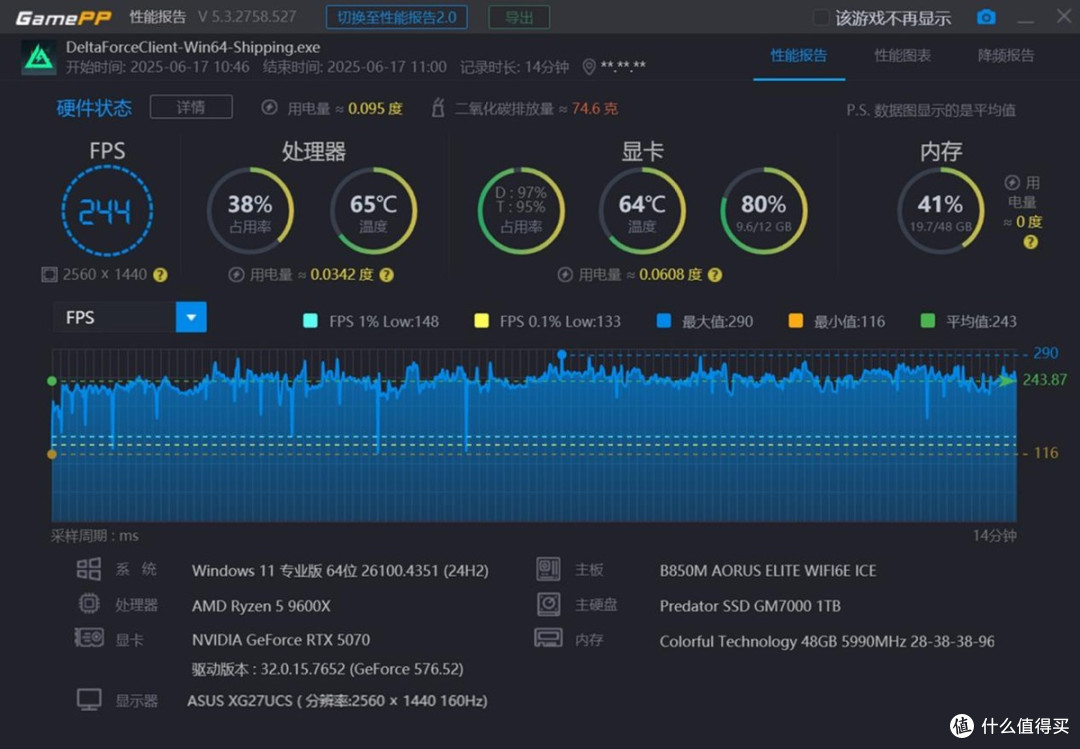Click the 290 peak marker on chart
The width and height of the screenshot is (1080, 749).
pyautogui.click(x=562, y=355)
